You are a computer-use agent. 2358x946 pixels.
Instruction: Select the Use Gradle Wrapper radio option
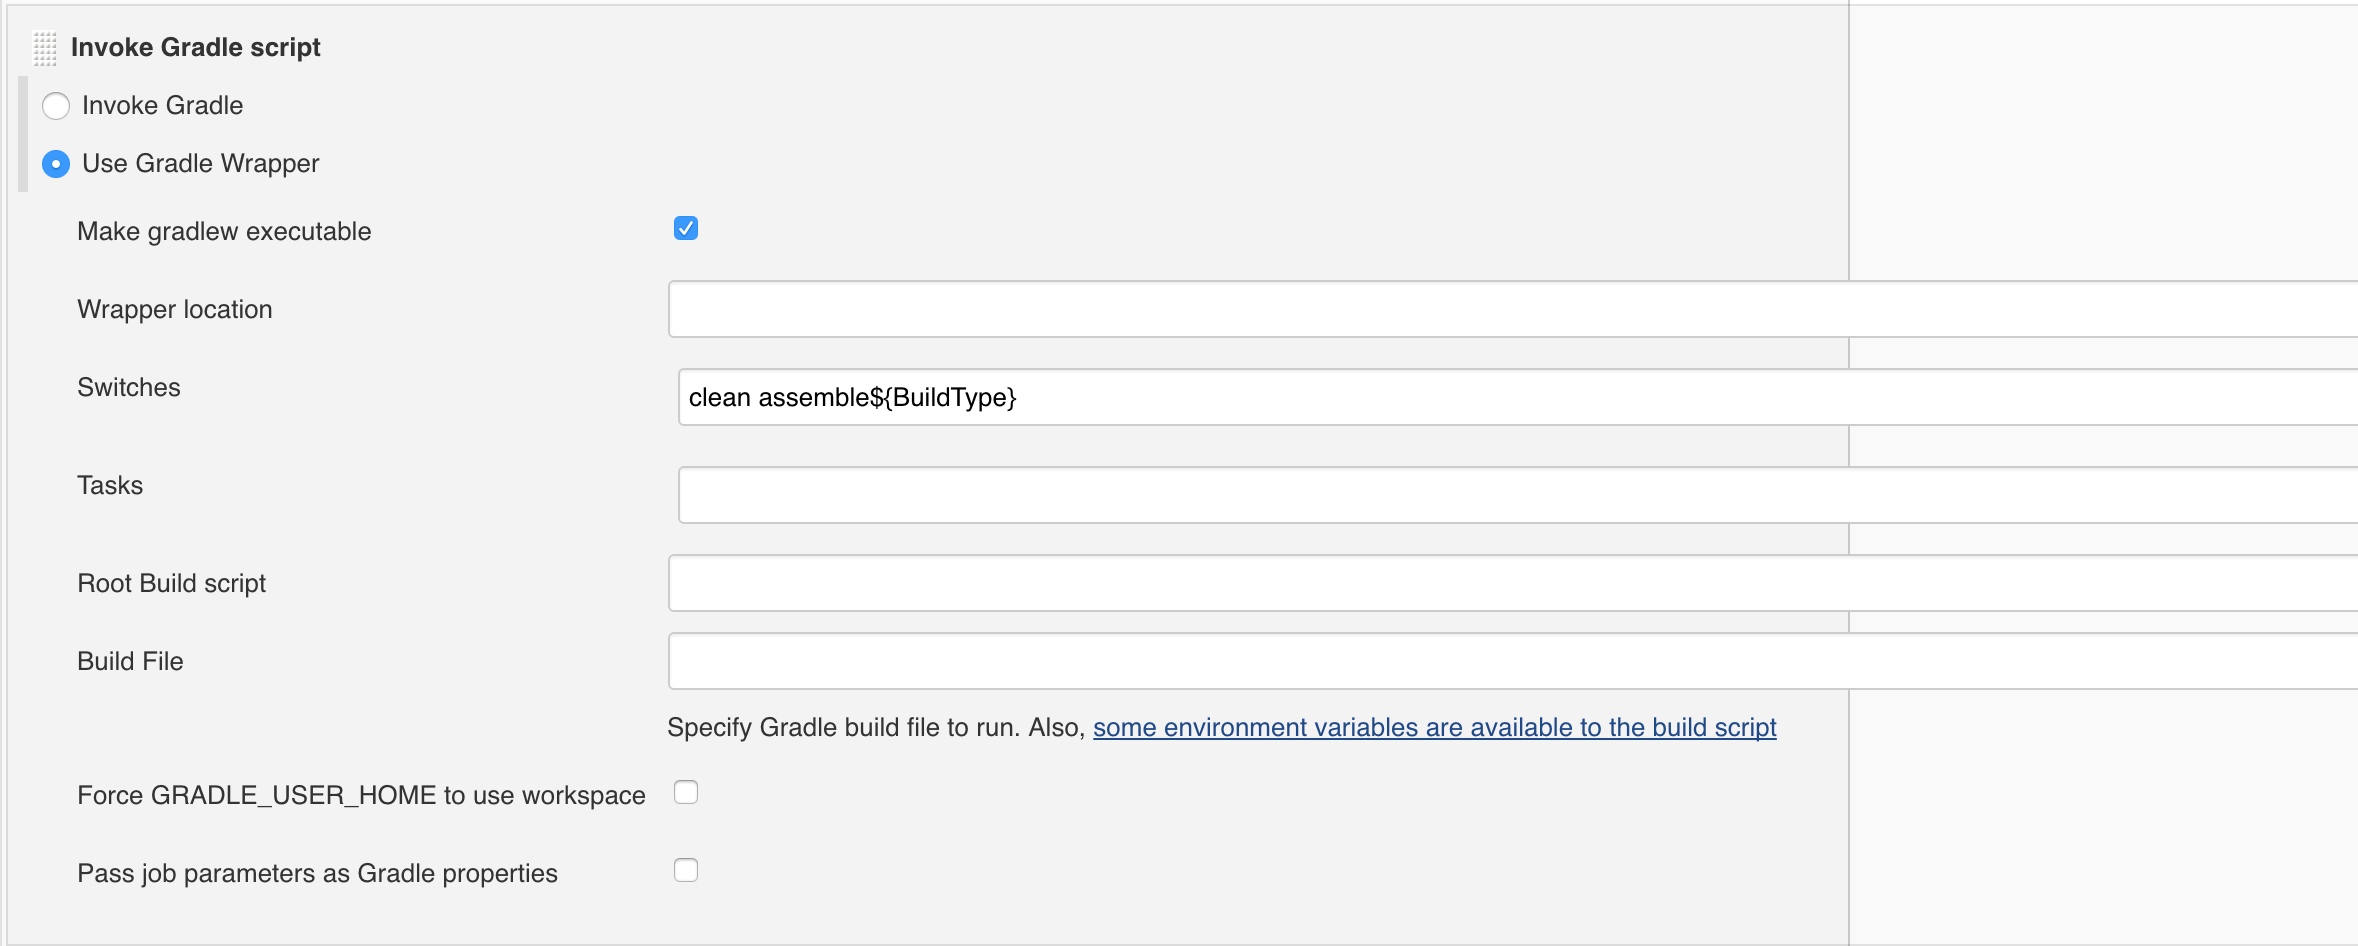(x=56, y=164)
